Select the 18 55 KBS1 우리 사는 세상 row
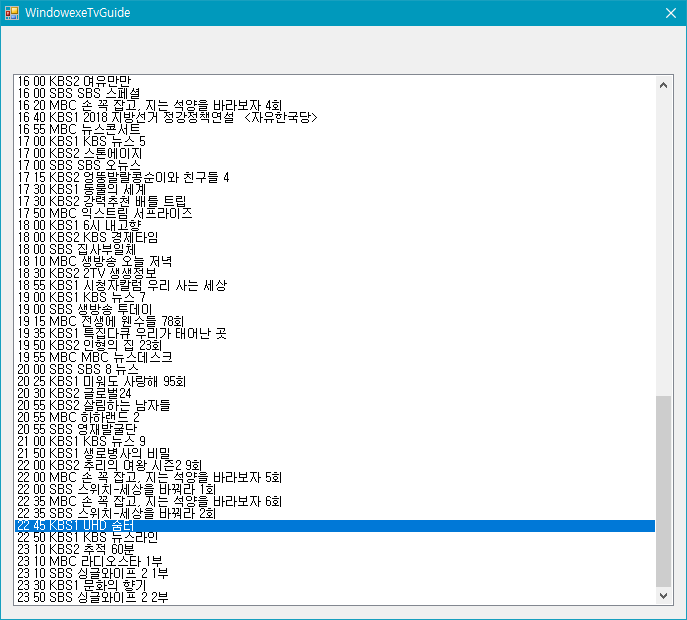Image resolution: width=687 pixels, height=620 pixels. click(x=335, y=286)
